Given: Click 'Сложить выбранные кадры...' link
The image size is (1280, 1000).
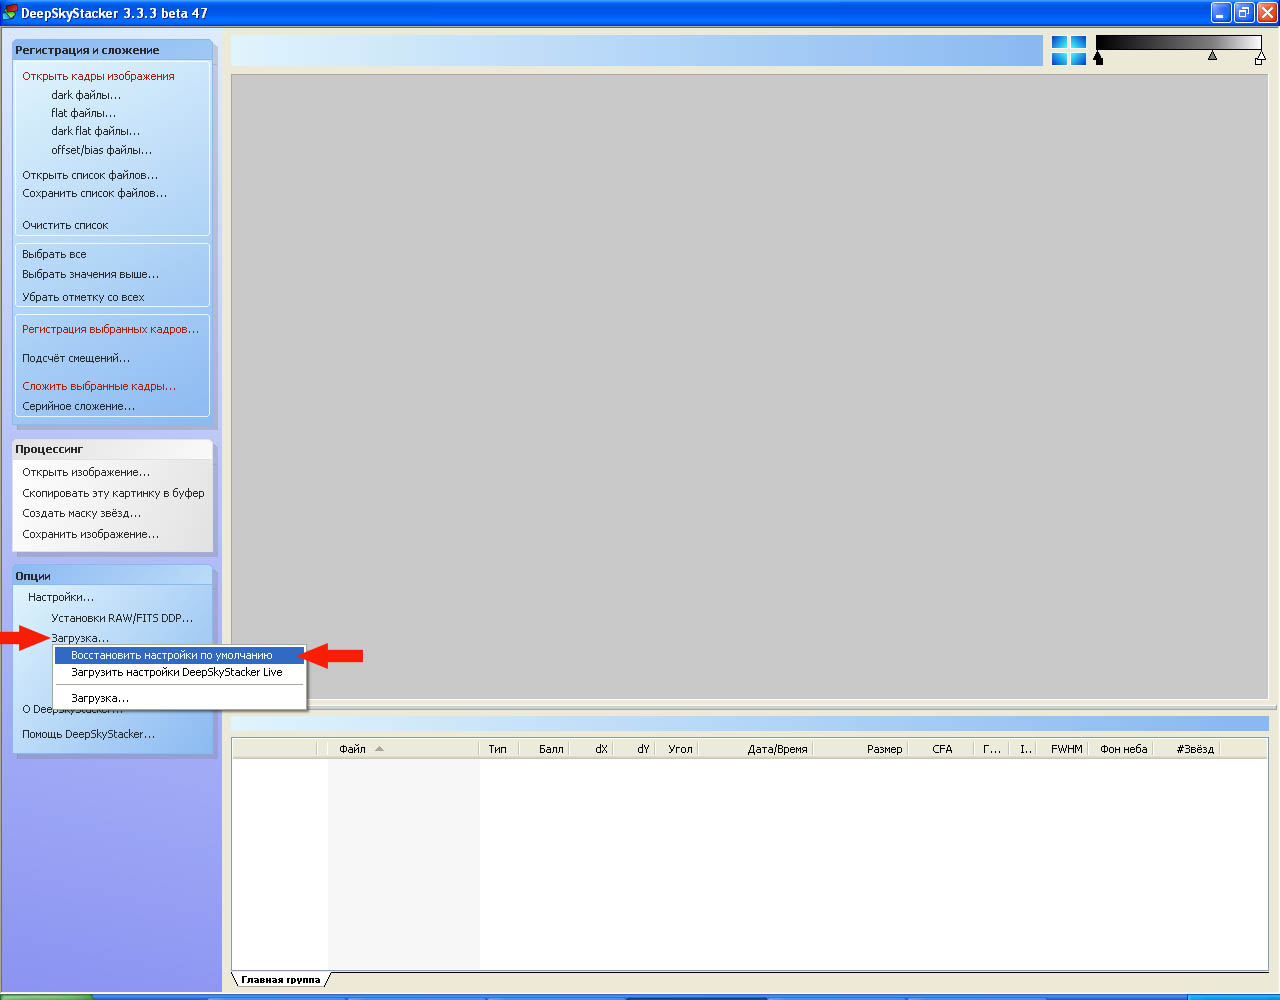Looking at the screenshot, I should click(x=99, y=386).
